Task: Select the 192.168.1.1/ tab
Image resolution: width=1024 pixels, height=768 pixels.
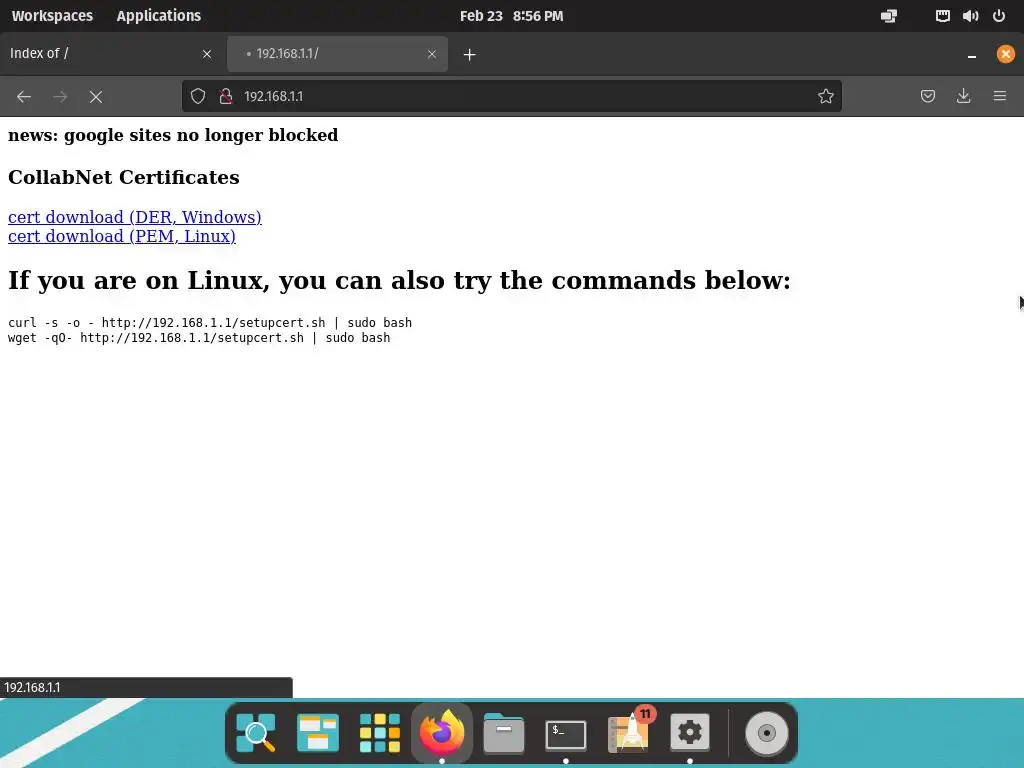Action: (x=337, y=54)
